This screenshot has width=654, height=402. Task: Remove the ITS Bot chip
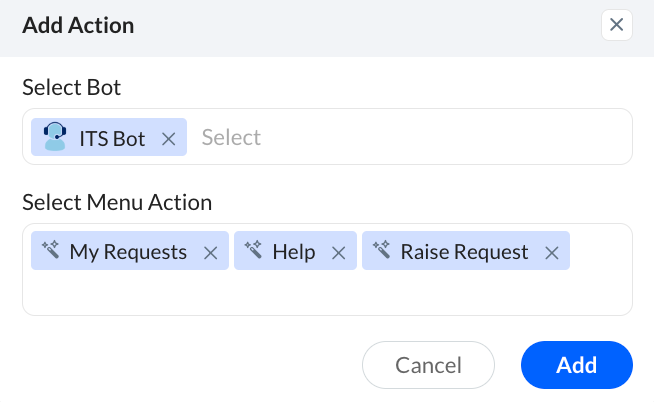pos(169,139)
